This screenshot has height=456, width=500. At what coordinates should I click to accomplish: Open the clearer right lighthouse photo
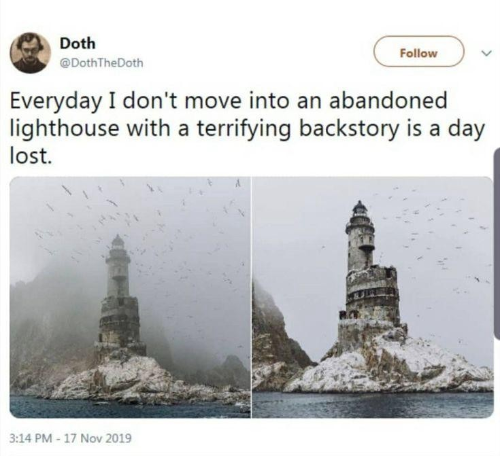373,297
